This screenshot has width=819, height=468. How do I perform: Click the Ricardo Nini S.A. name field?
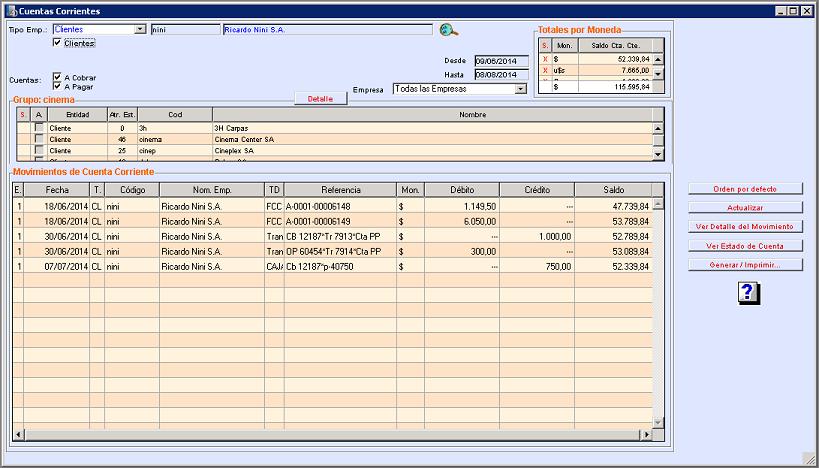(x=327, y=30)
